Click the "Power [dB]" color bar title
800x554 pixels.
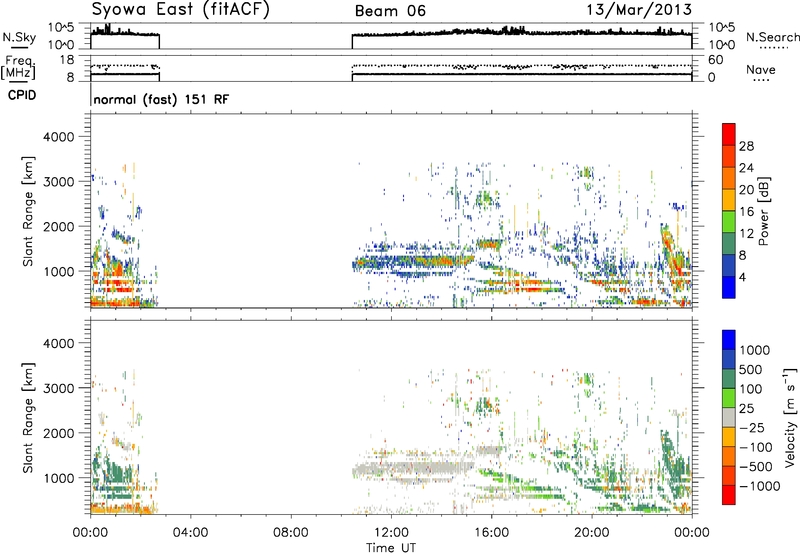763,211
